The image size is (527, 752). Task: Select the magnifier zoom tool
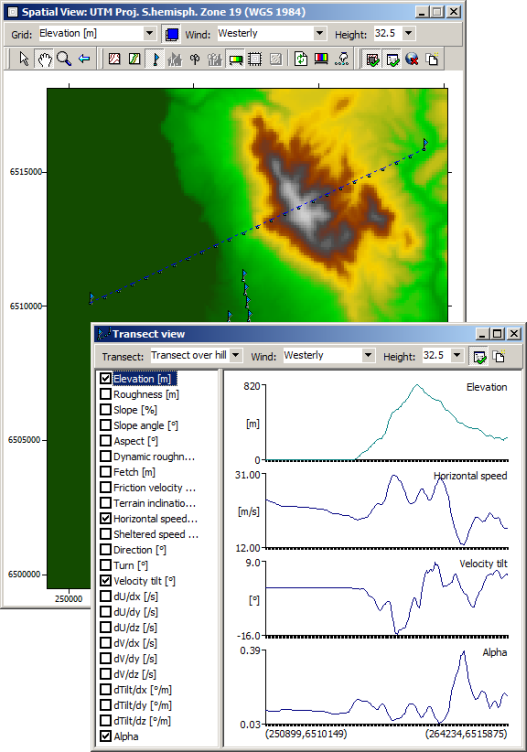click(64, 59)
